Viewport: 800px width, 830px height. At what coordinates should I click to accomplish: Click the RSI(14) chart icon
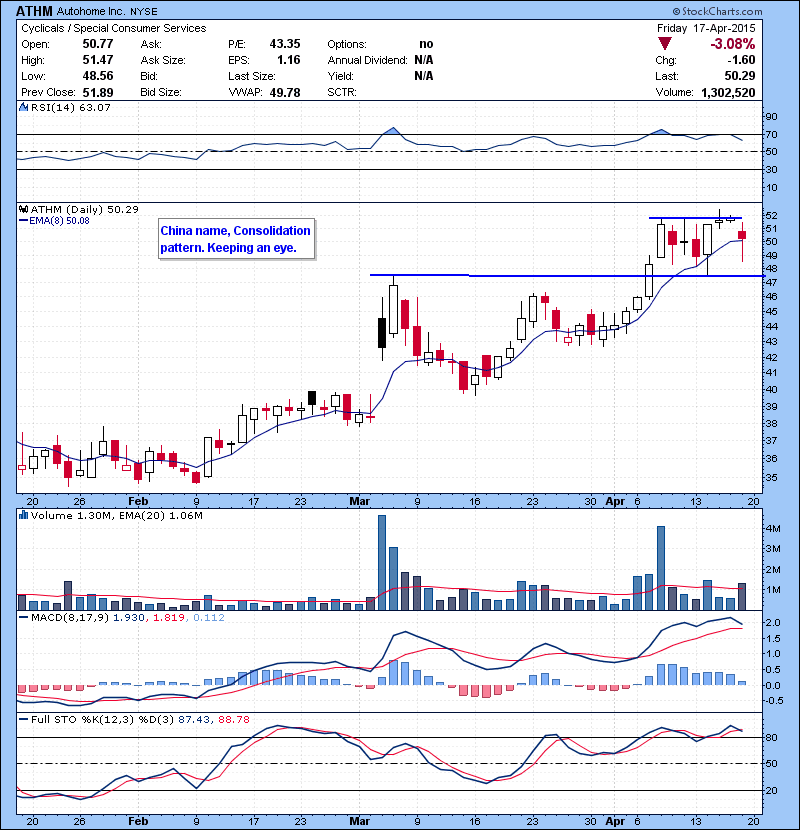pyautogui.click(x=23, y=107)
